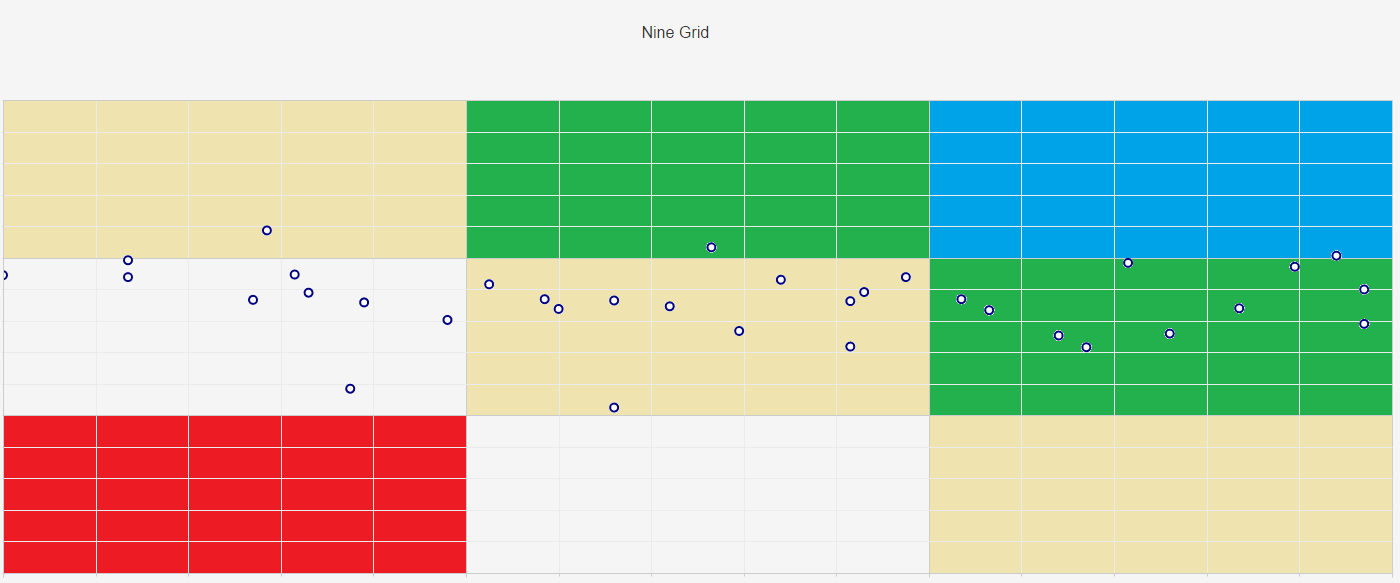The image size is (1400, 583).
Task: Click the red bottom-left grid region
Action: click(x=235, y=494)
